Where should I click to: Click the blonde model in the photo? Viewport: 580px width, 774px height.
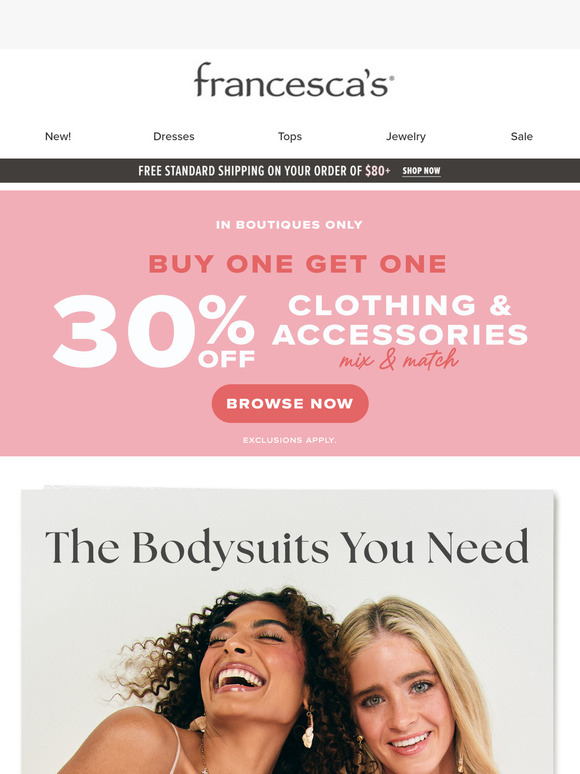point(415,691)
